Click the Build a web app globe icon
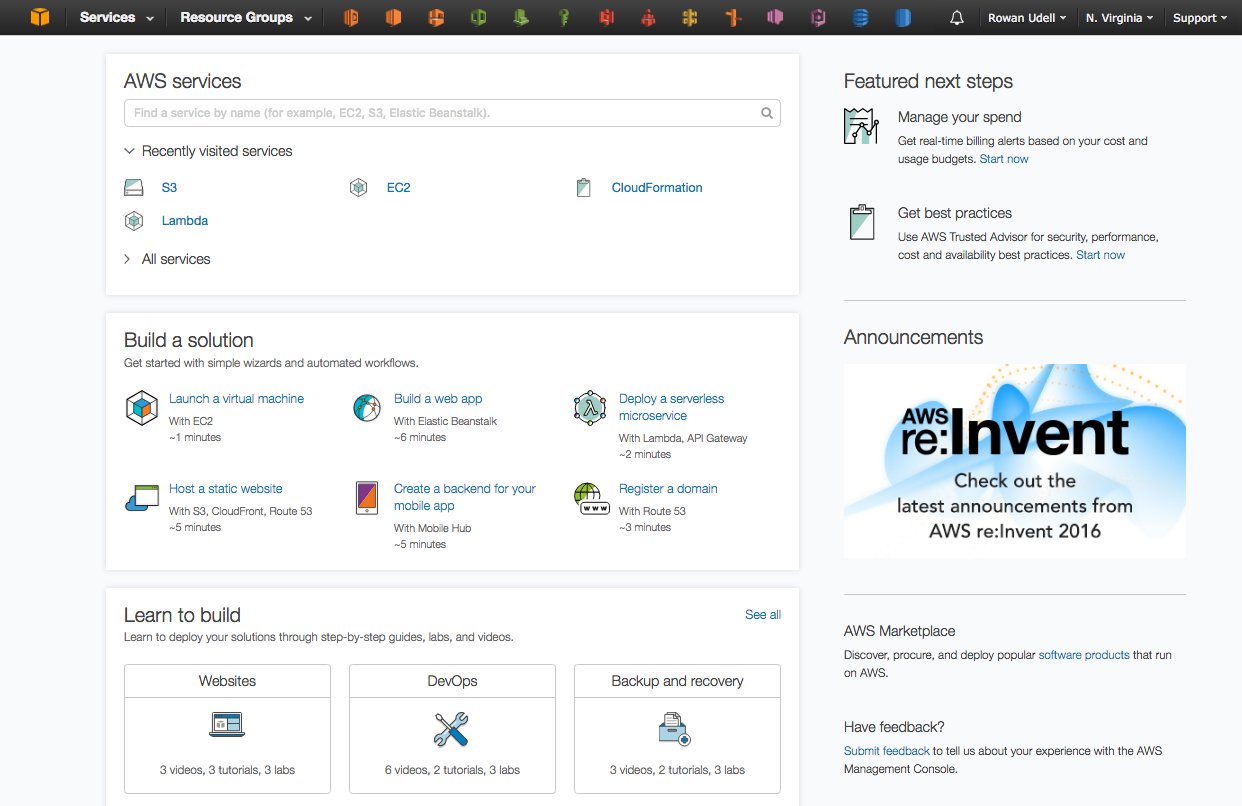 pyautogui.click(x=367, y=408)
